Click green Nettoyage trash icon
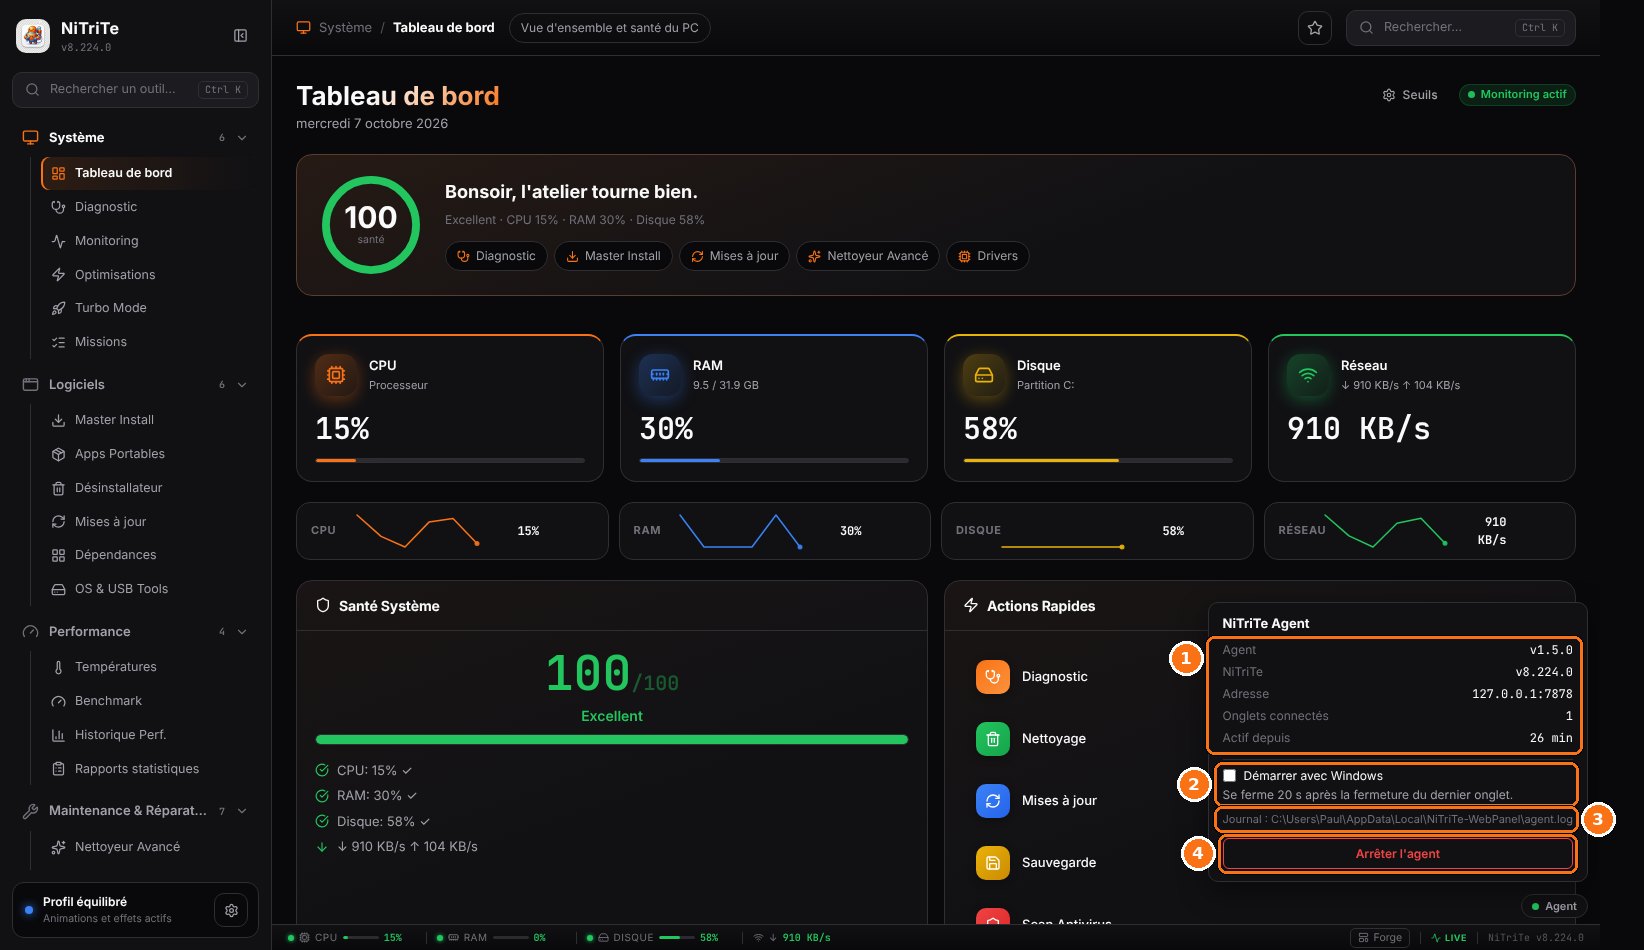 (x=993, y=739)
